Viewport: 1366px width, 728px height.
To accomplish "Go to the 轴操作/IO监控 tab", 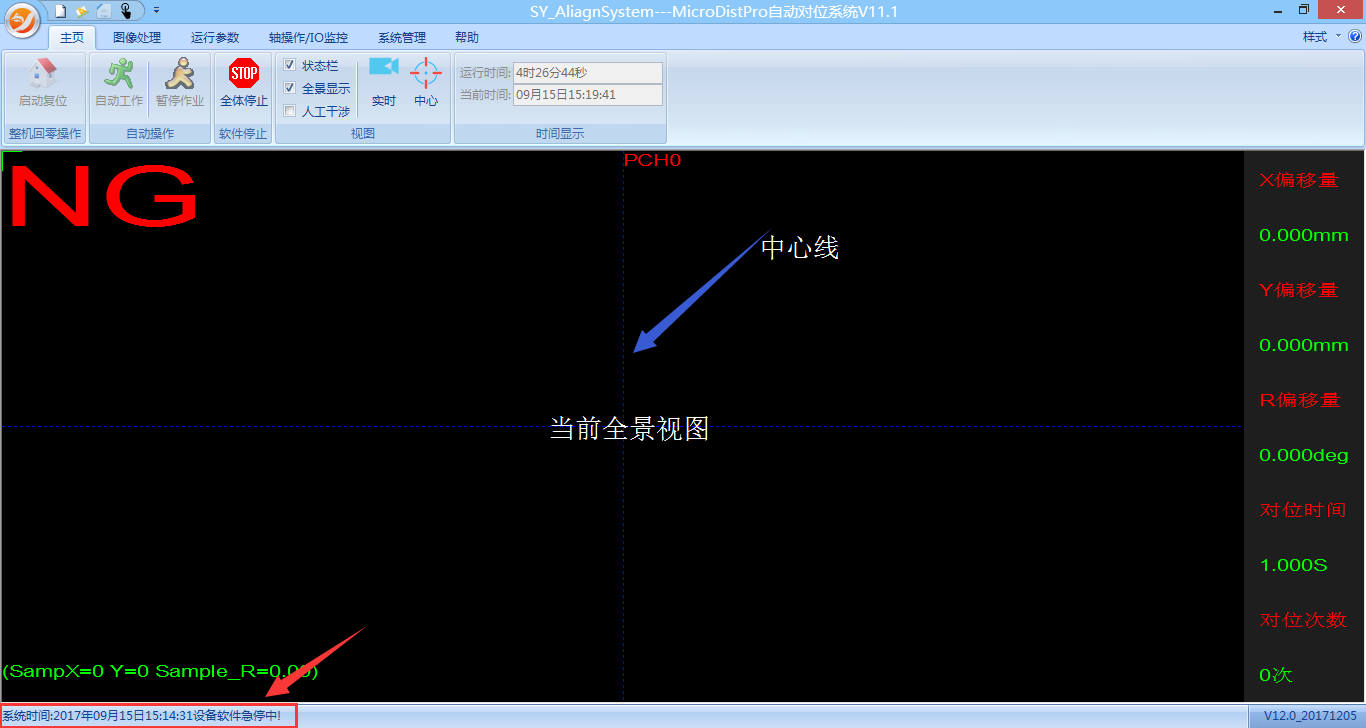I will click(308, 38).
